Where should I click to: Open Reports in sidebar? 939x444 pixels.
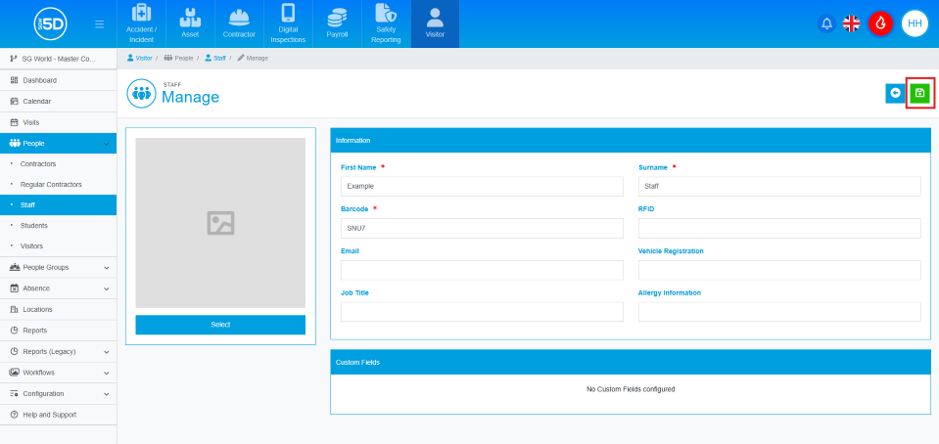(58, 330)
